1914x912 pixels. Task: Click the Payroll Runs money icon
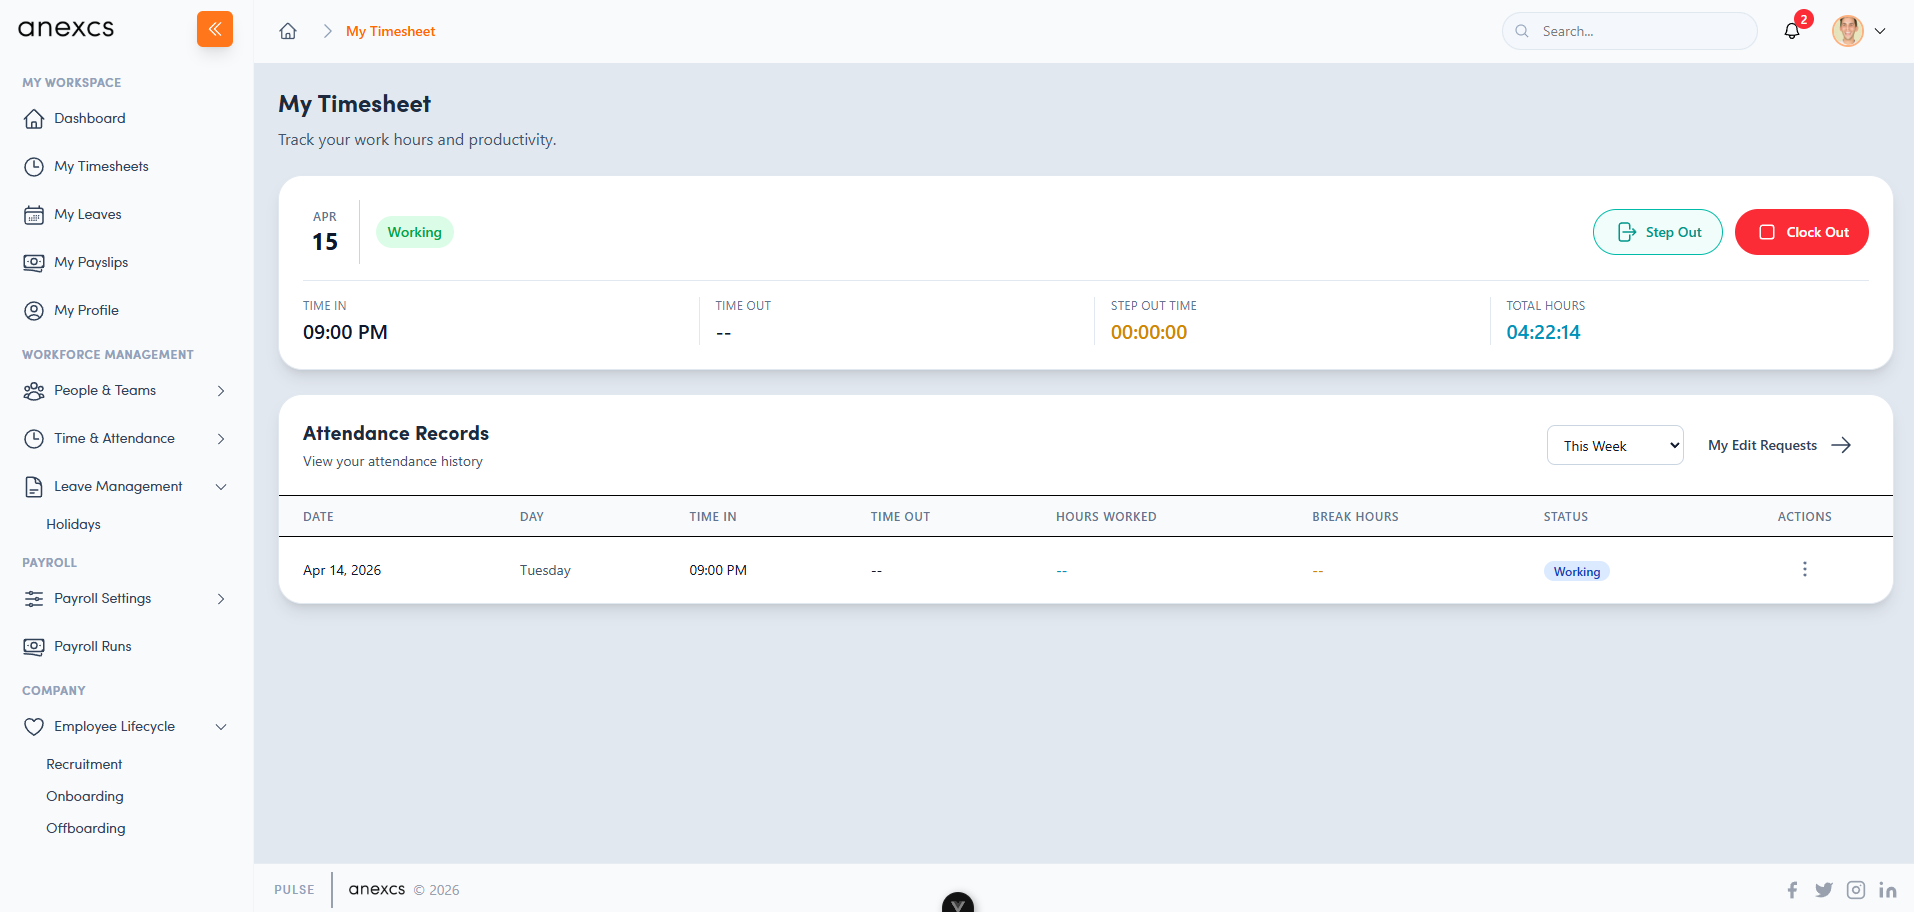34,647
